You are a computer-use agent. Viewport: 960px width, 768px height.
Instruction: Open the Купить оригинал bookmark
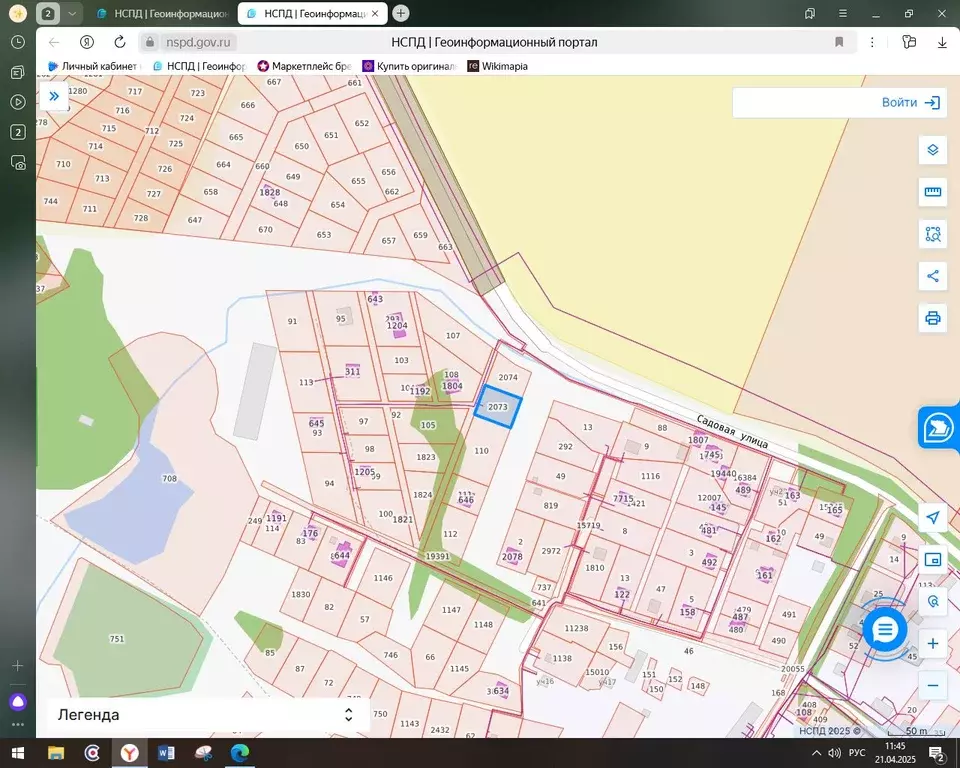410,66
